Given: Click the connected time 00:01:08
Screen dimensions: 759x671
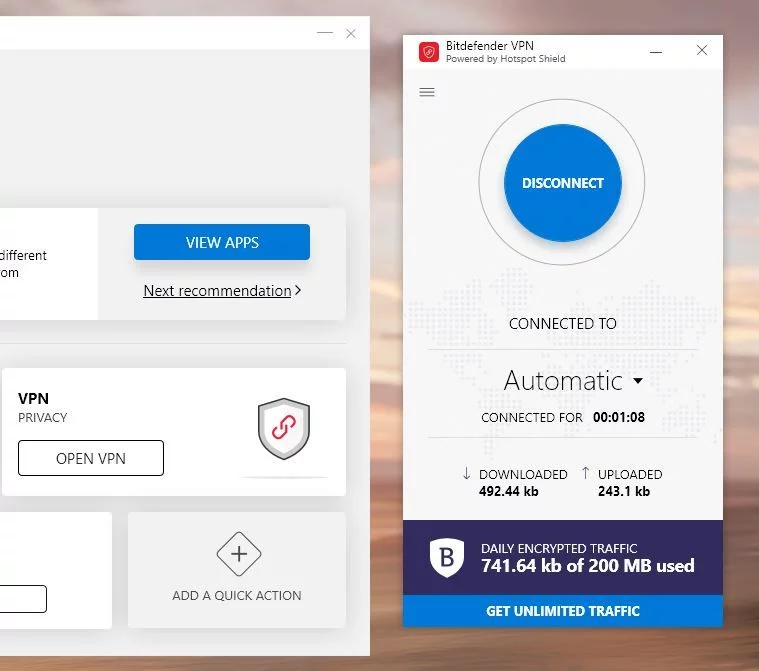Looking at the screenshot, I should click(x=619, y=417).
